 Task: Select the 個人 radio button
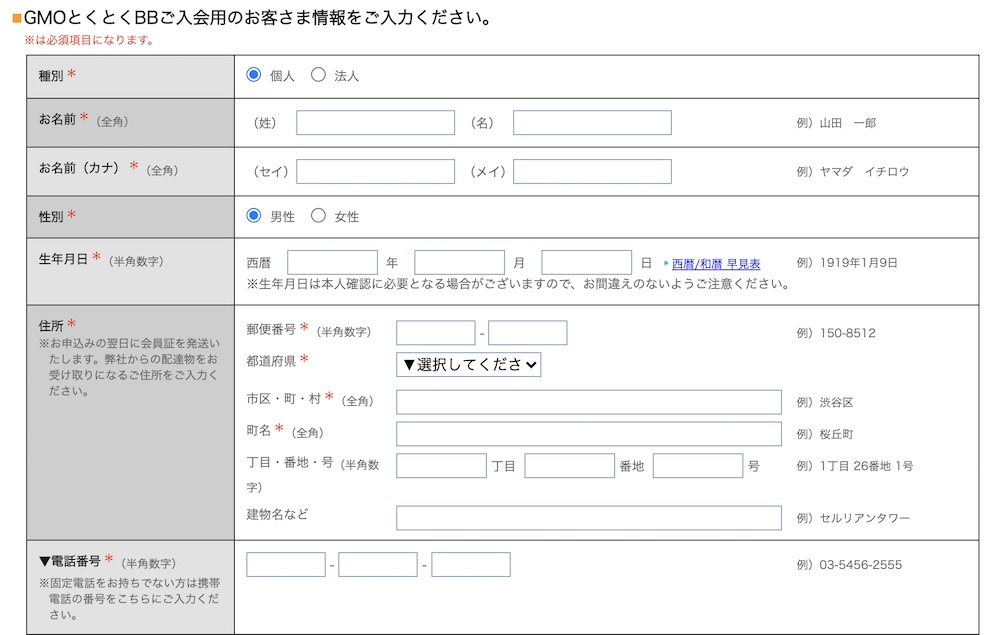coord(254,75)
